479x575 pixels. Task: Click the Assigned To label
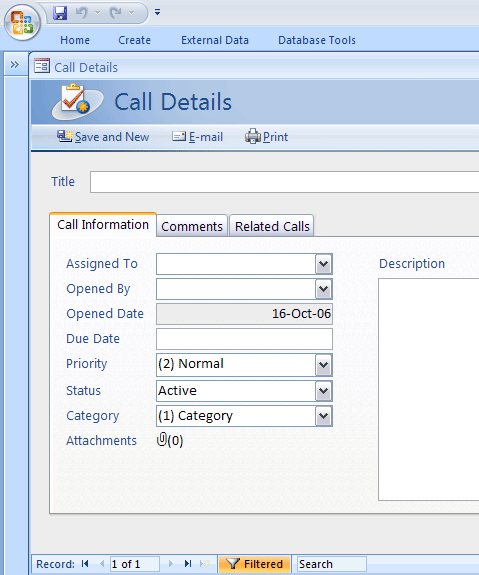[102, 264]
